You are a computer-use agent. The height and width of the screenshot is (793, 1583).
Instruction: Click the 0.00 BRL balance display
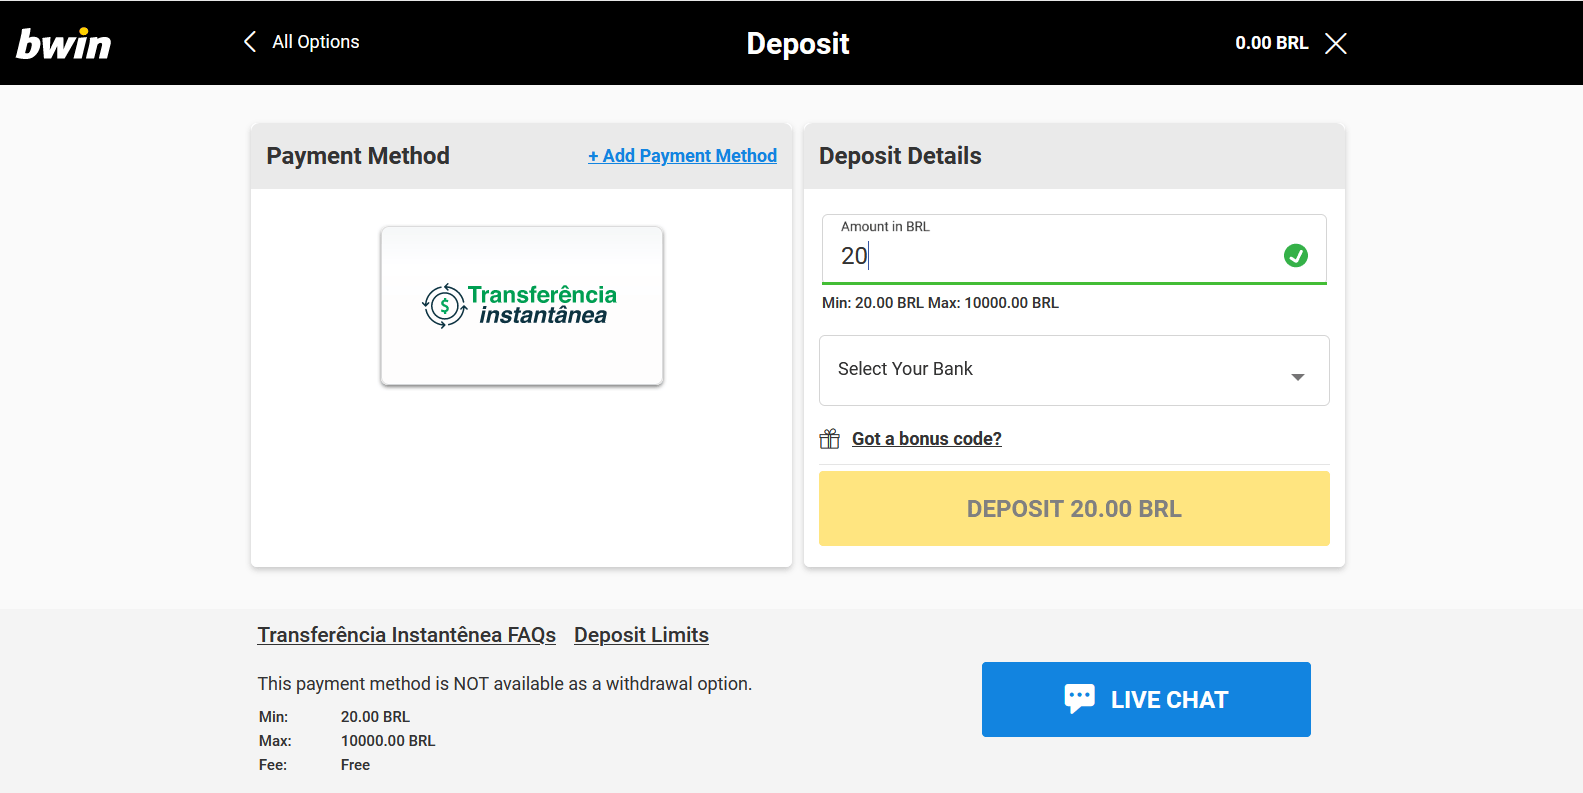coord(1271,43)
